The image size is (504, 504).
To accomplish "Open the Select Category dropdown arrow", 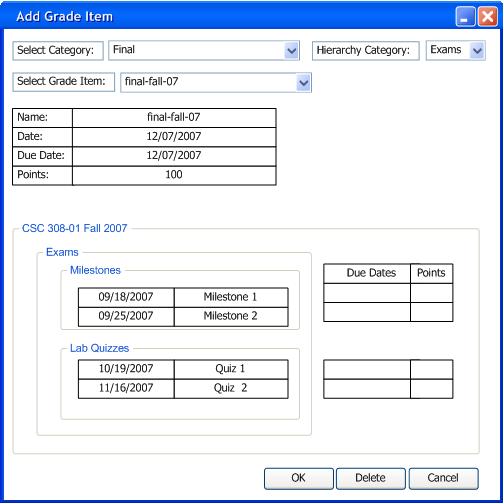I will click(x=292, y=51).
